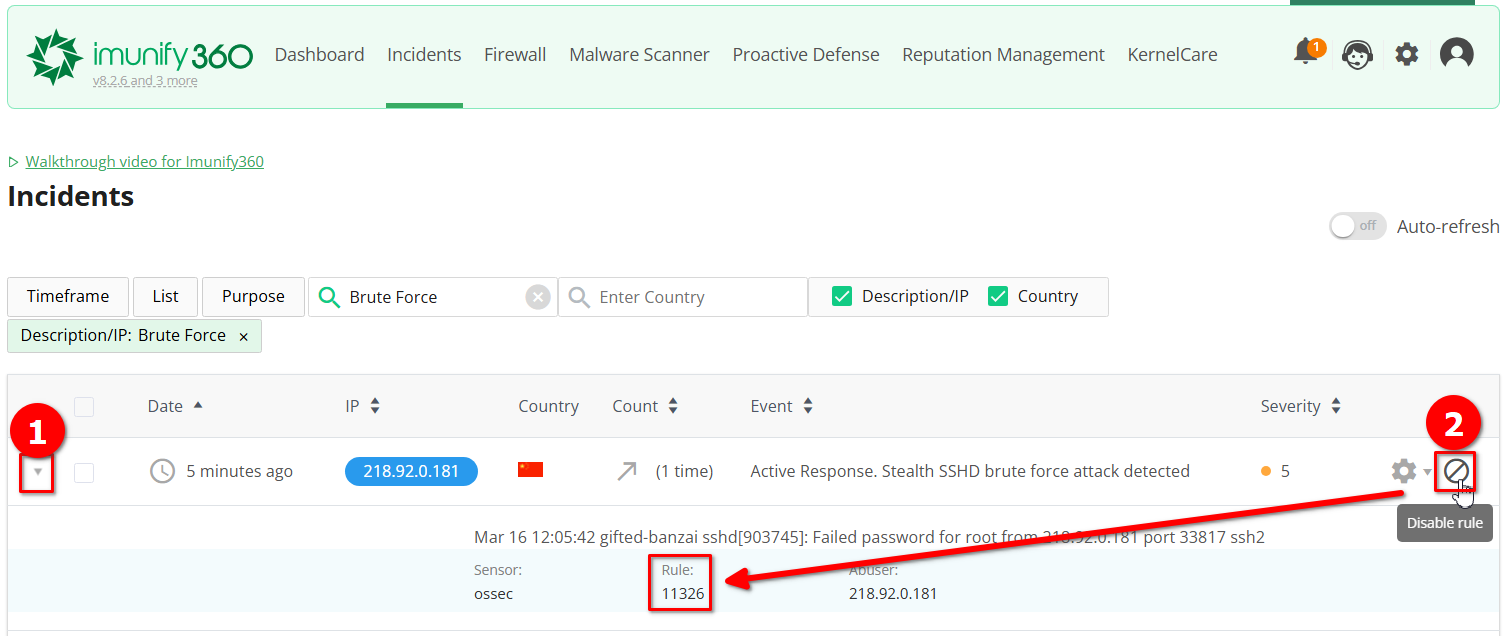The image size is (1505, 636).
Task: Open the Incidents tab
Action: point(424,55)
